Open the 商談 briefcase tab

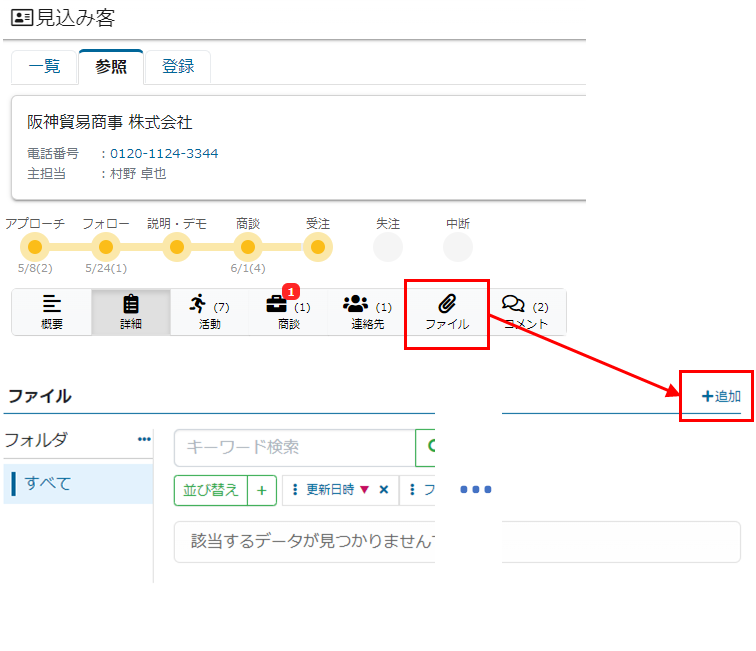(288, 312)
